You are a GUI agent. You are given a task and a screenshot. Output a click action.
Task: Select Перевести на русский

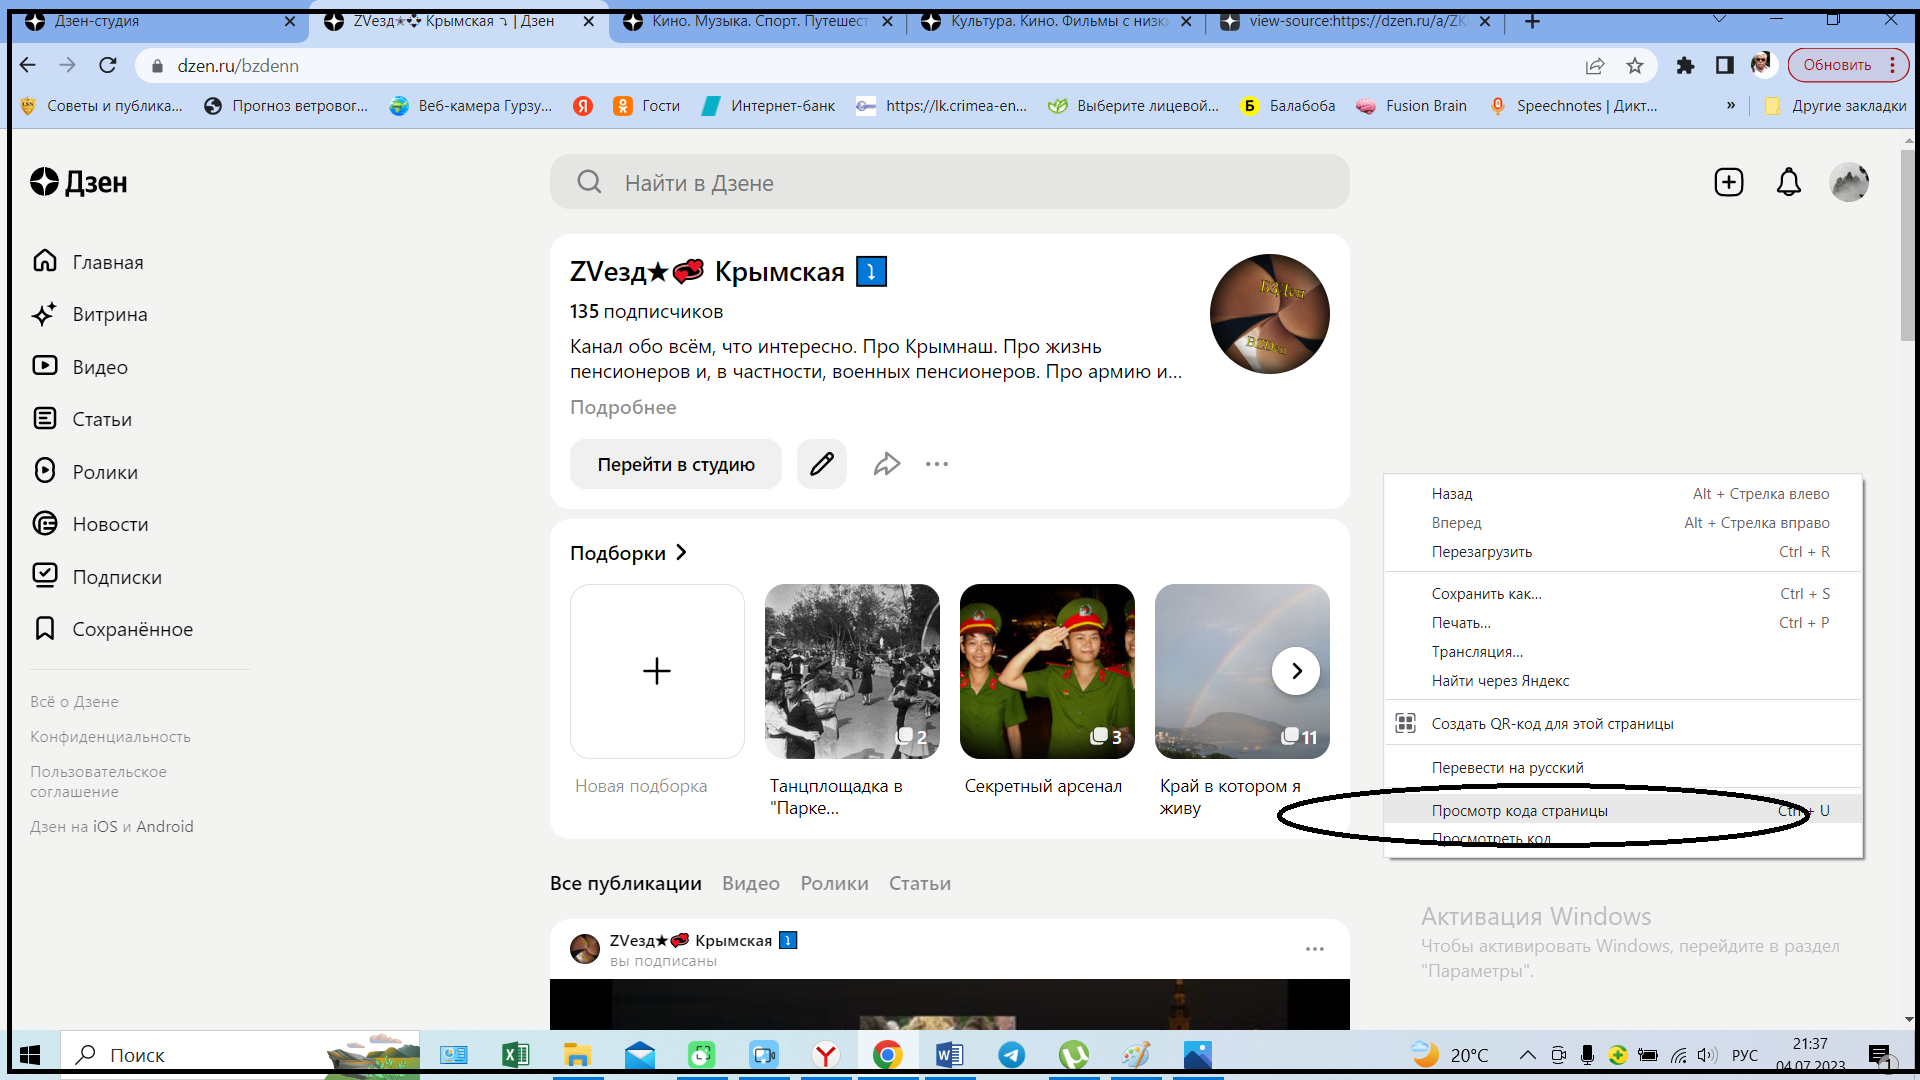[x=1623, y=767]
